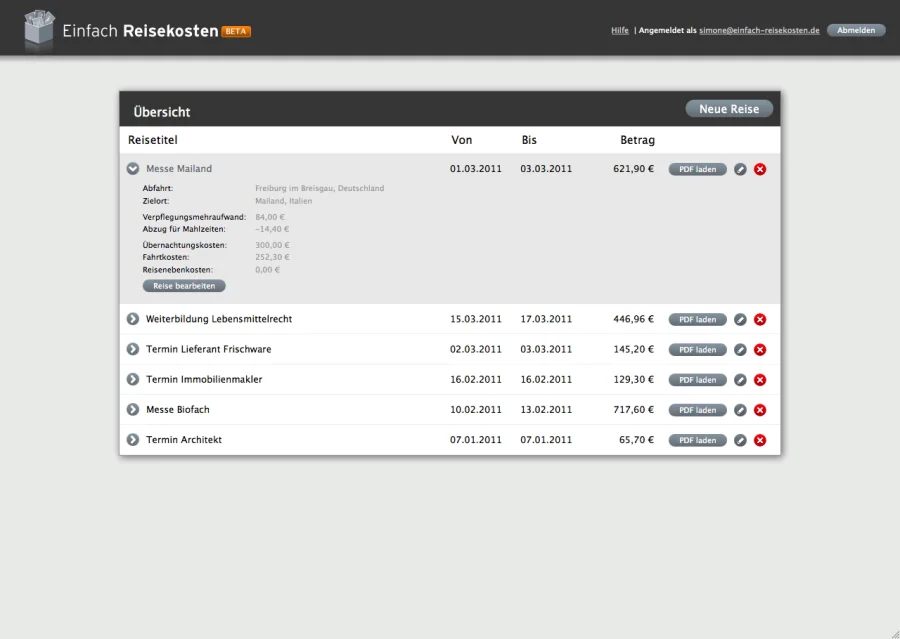Delete the Messe Mailand trip
The height and width of the screenshot is (639, 900).
(760, 169)
